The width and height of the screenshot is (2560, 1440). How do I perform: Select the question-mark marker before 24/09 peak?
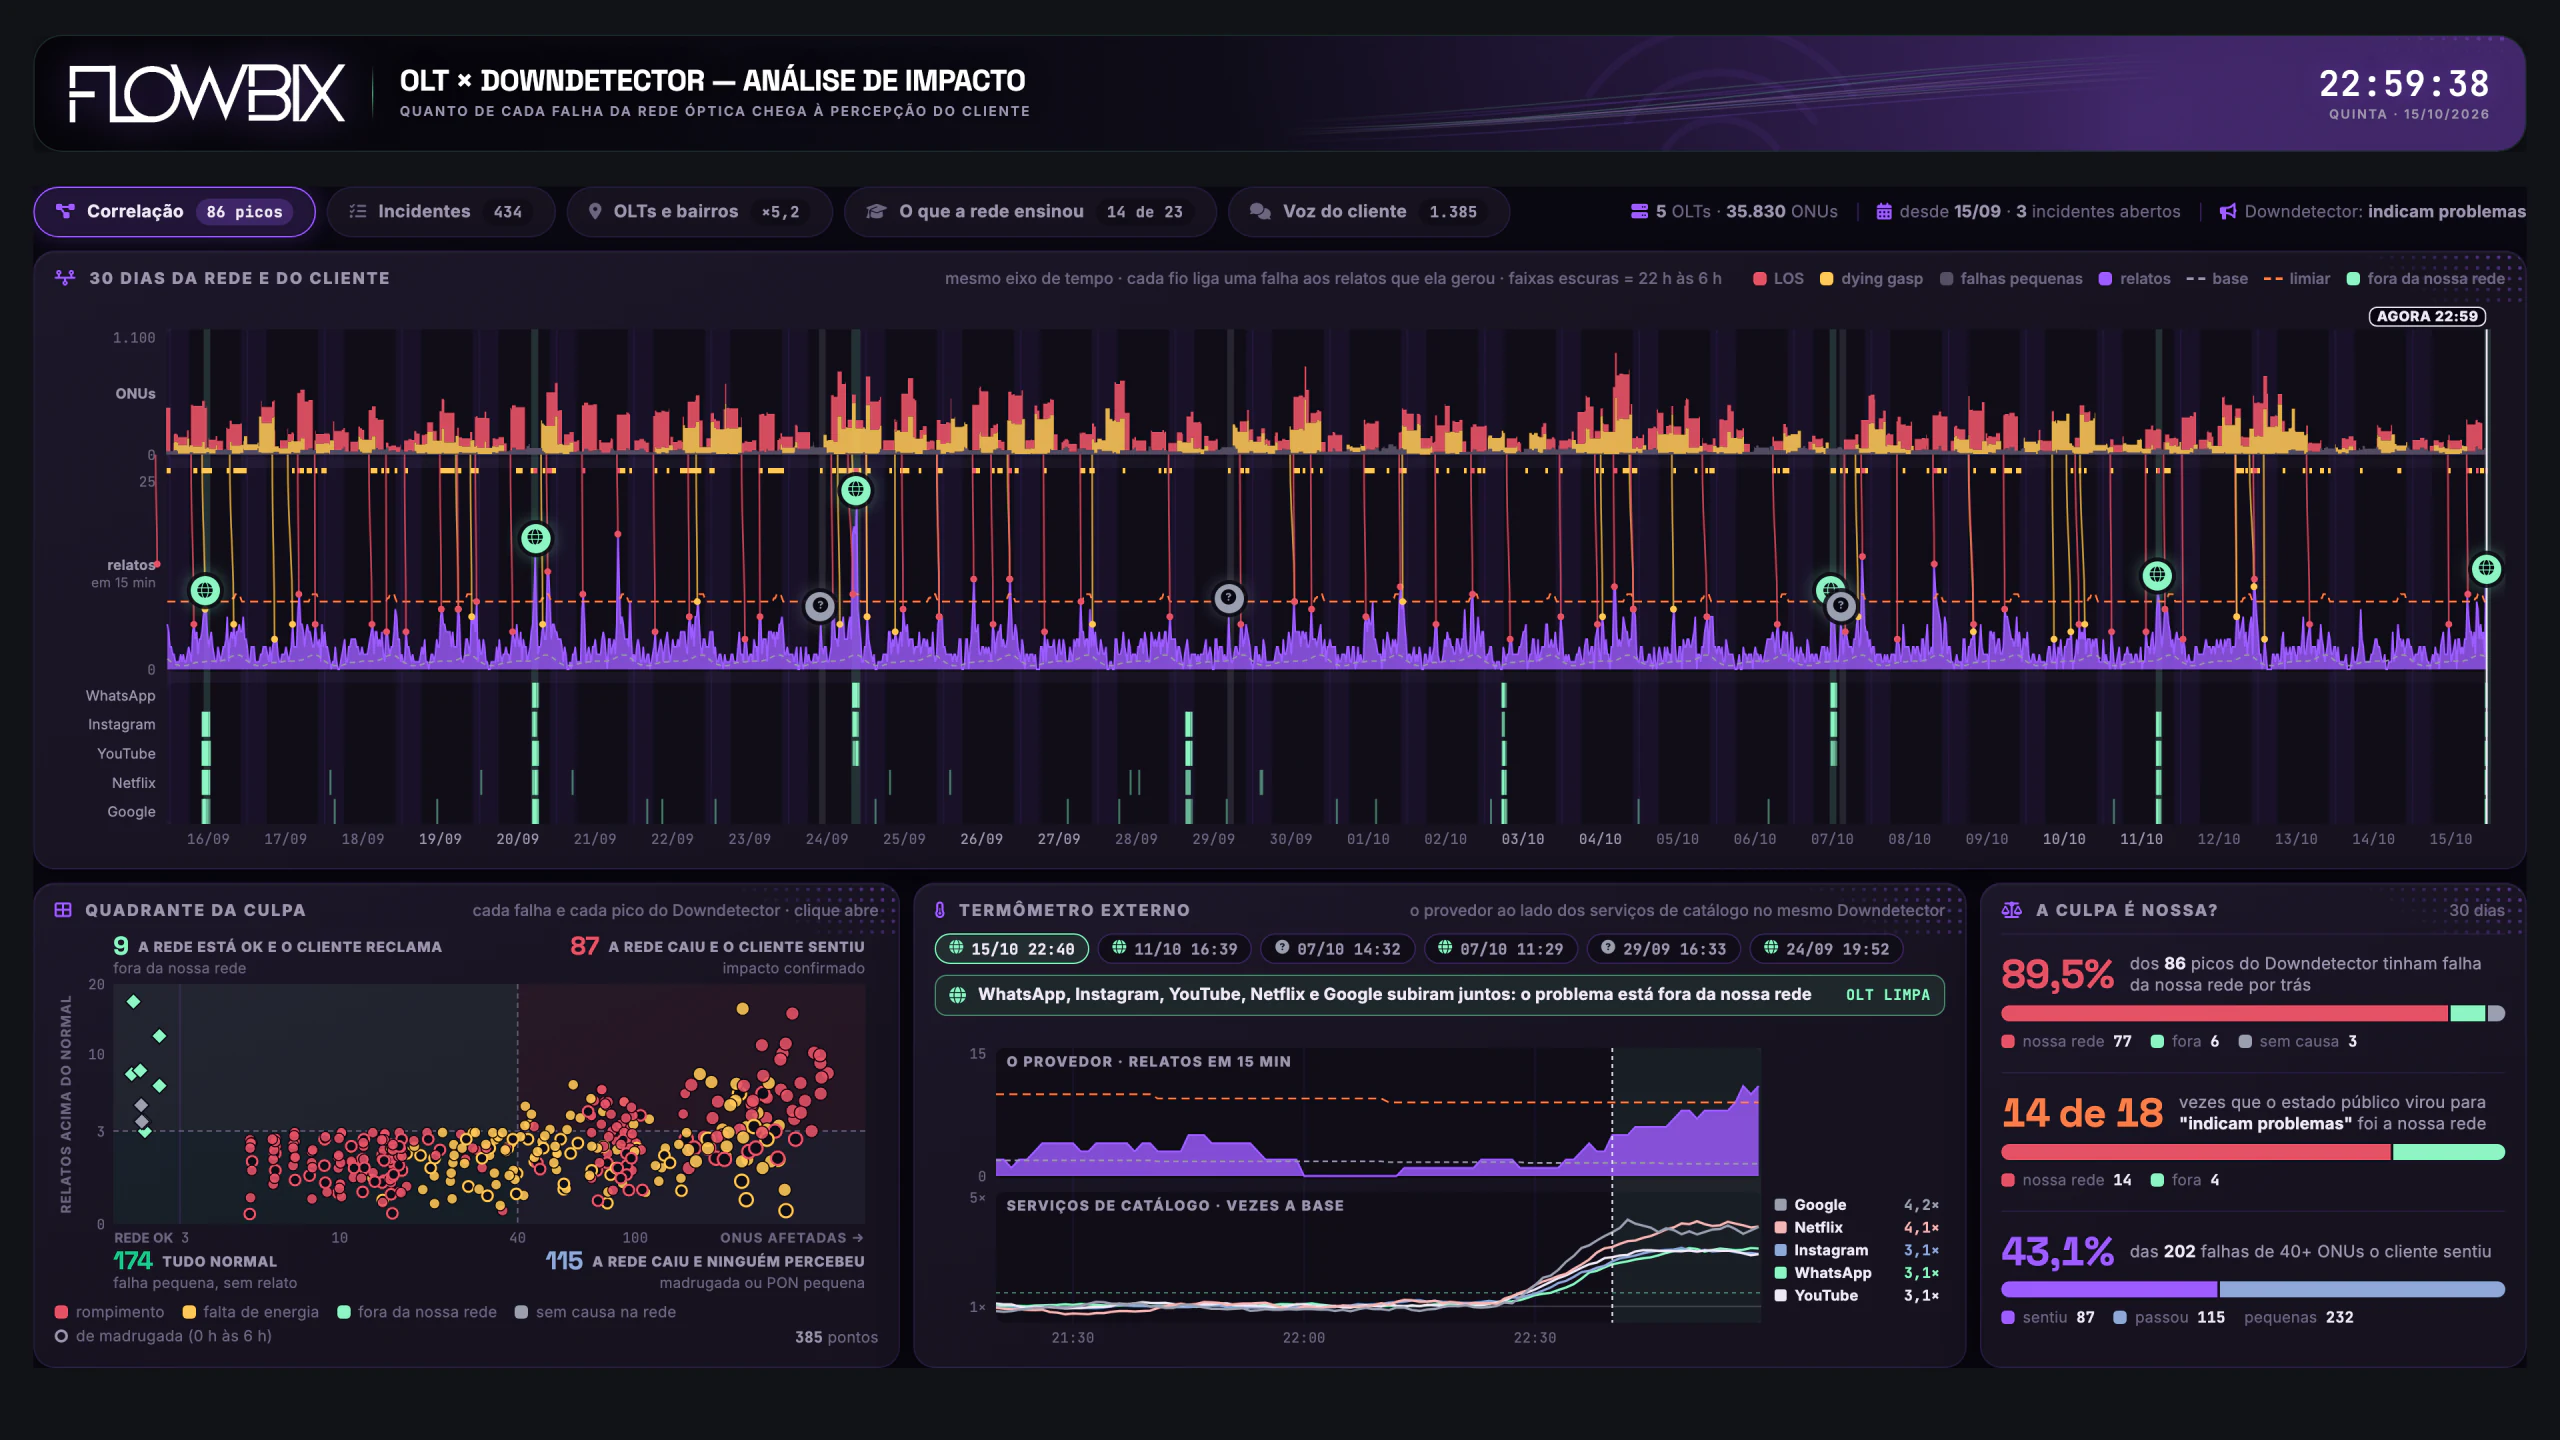pyautogui.click(x=820, y=605)
